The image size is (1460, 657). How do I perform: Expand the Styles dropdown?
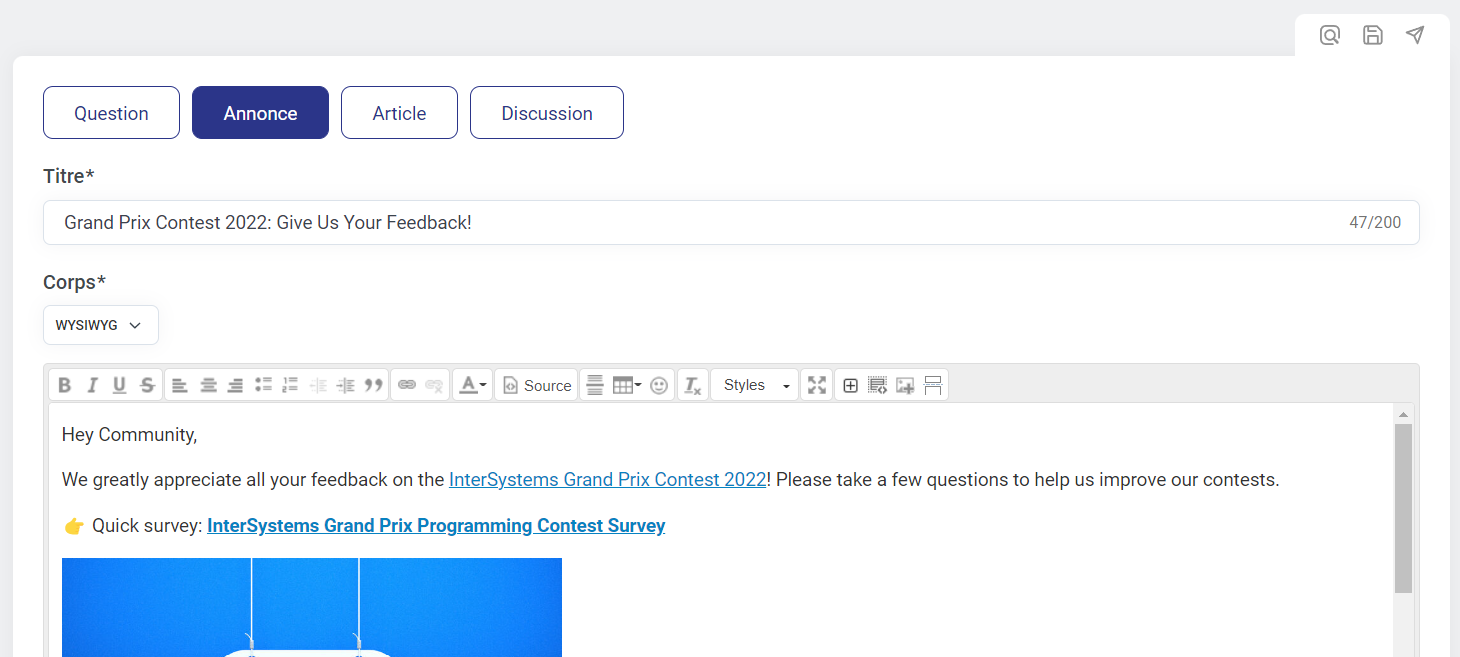tap(755, 385)
